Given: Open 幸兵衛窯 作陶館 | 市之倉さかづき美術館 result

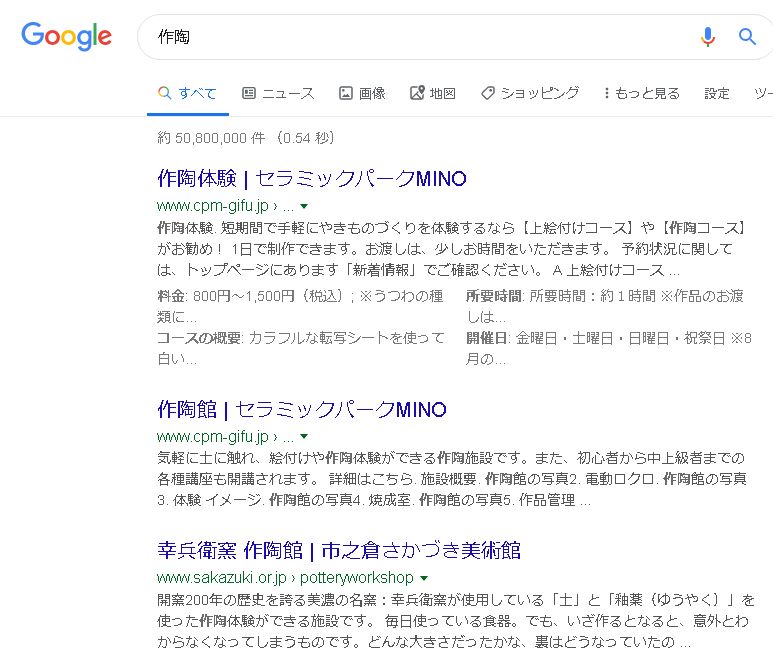Looking at the screenshot, I should pyautogui.click(x=339, y=551).
